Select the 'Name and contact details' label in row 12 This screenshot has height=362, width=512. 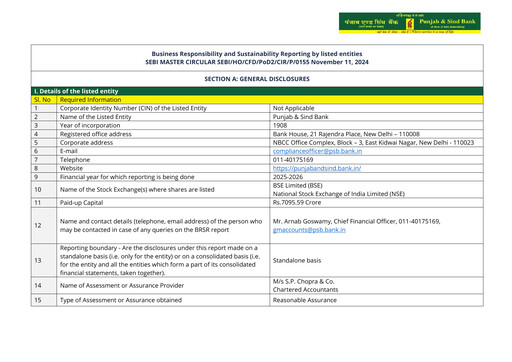click(x=161, y=225)
